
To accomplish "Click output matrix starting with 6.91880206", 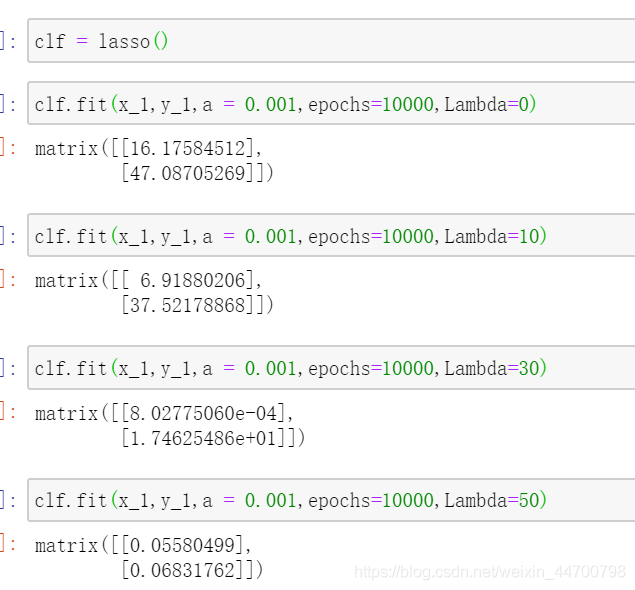I will click(x=154, y=293).
